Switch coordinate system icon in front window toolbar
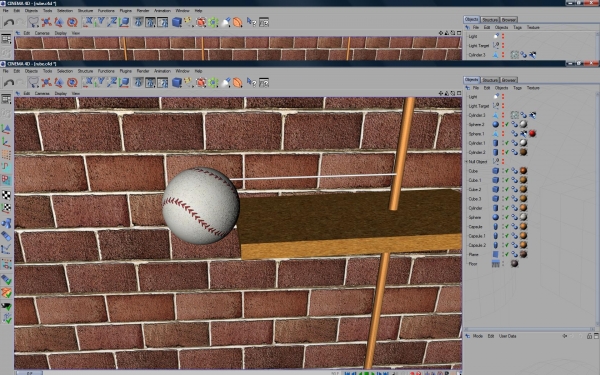600x375 pixels. 124,82
